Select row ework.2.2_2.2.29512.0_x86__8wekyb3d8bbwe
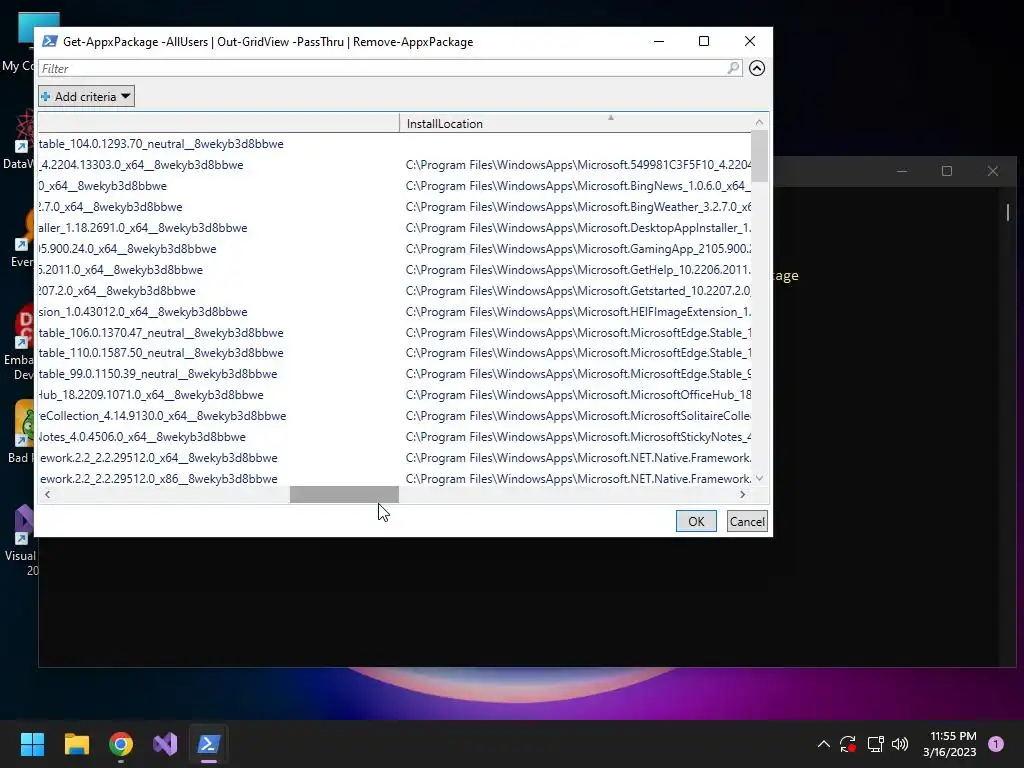 (x=394, y=478)
